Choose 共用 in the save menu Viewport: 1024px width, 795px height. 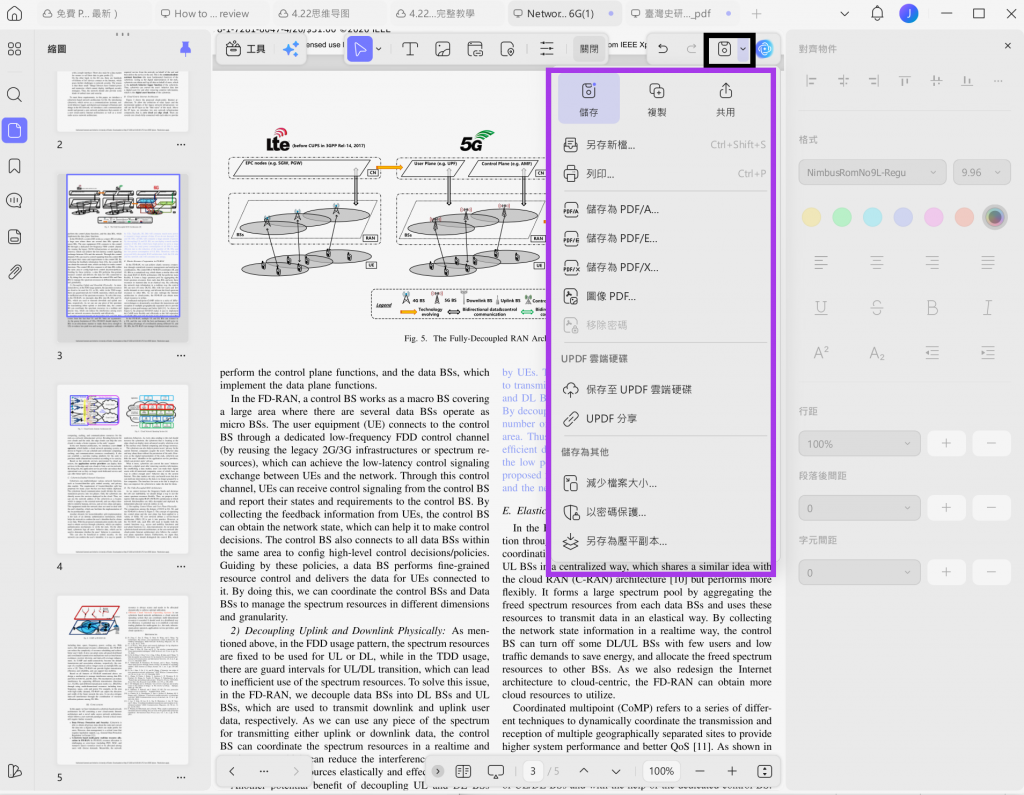(725, 100)
